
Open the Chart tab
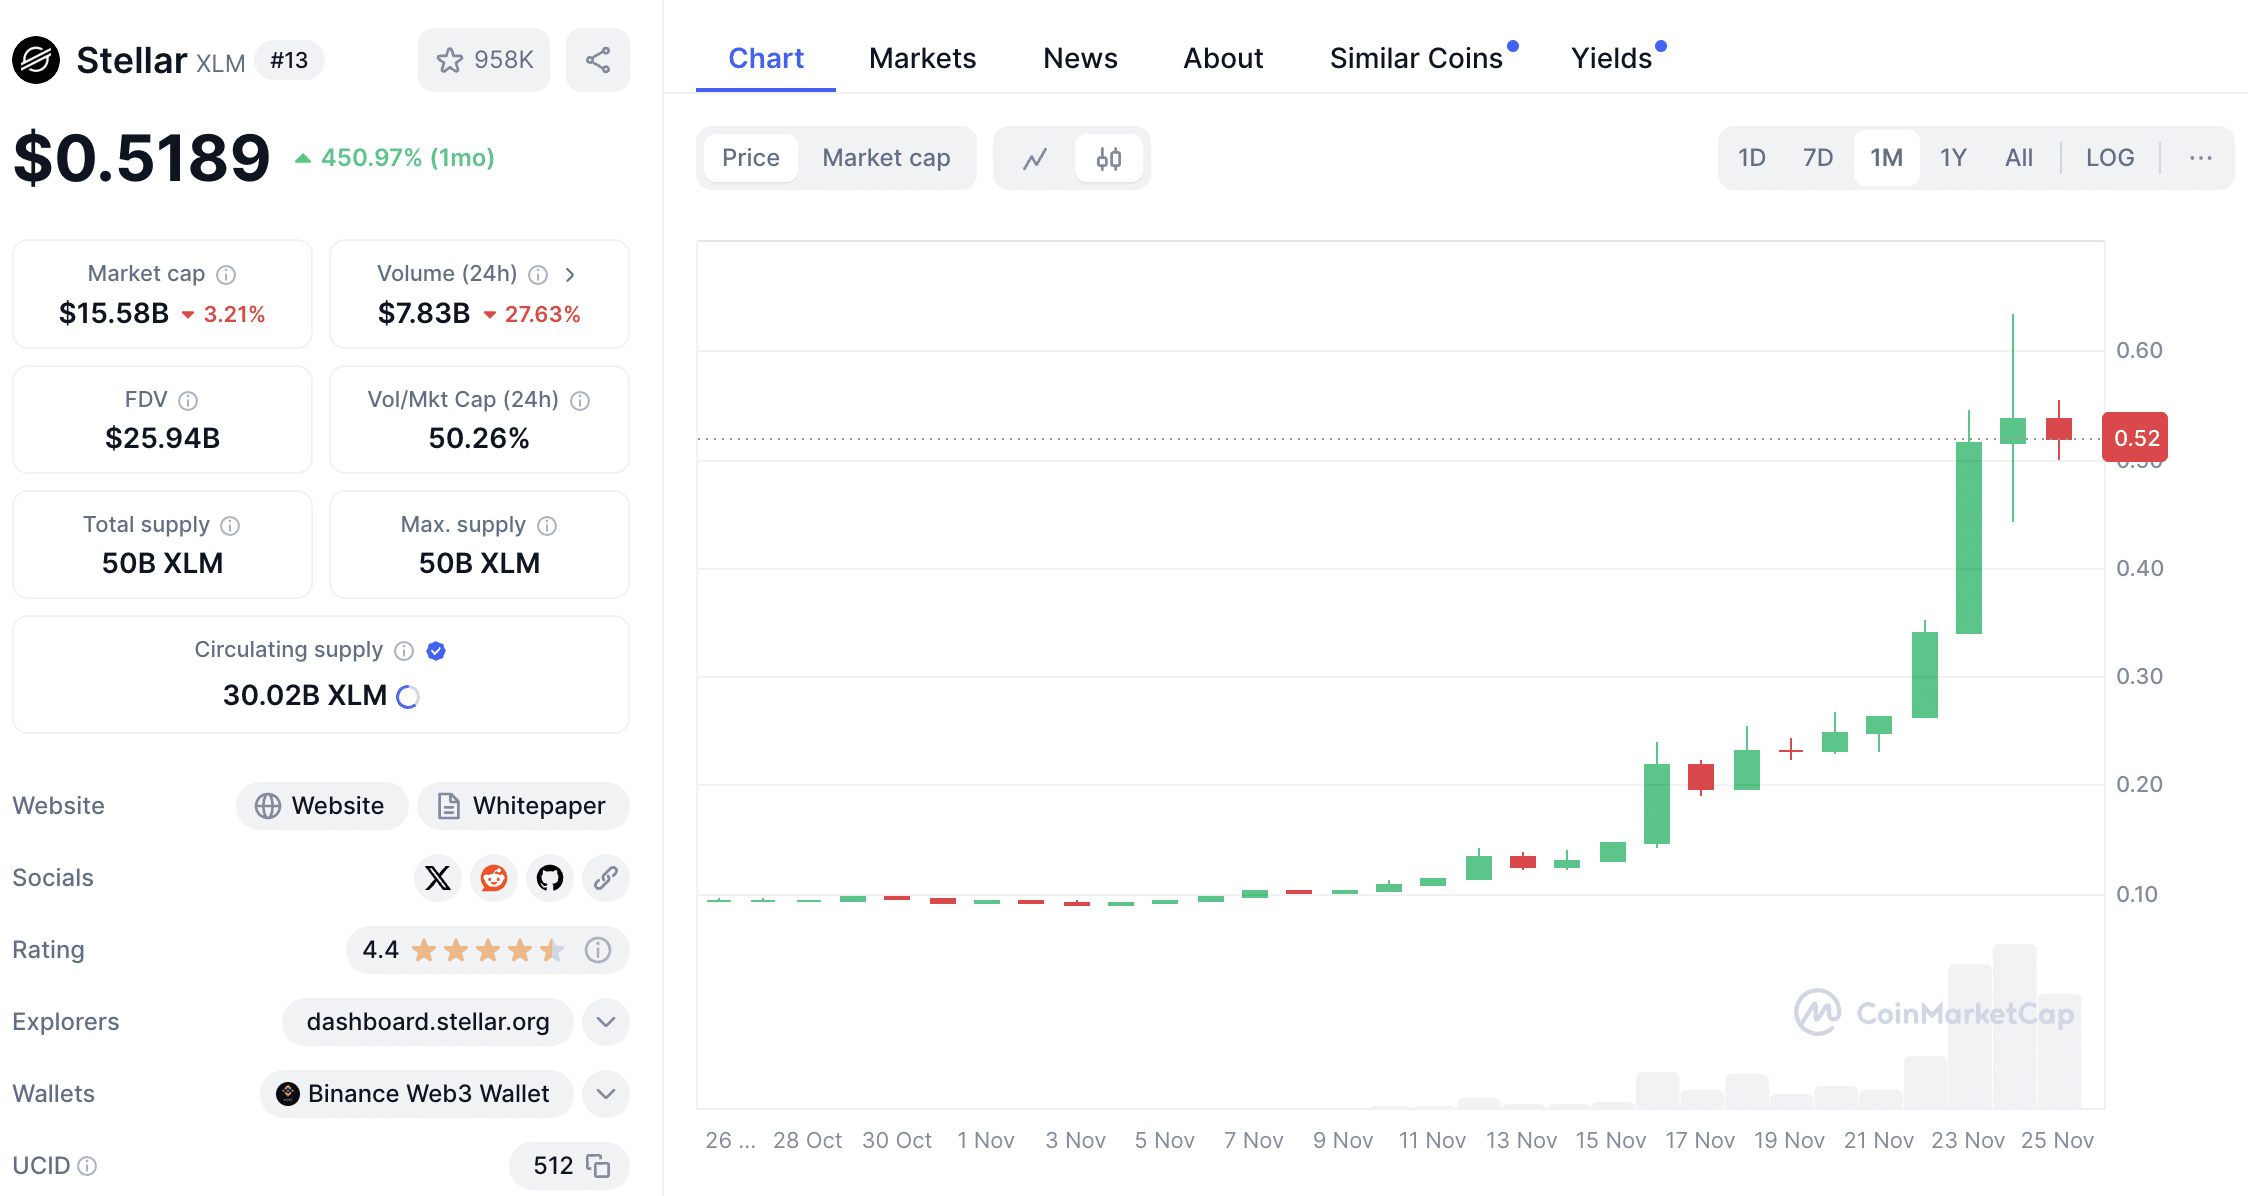click(766, 58)
